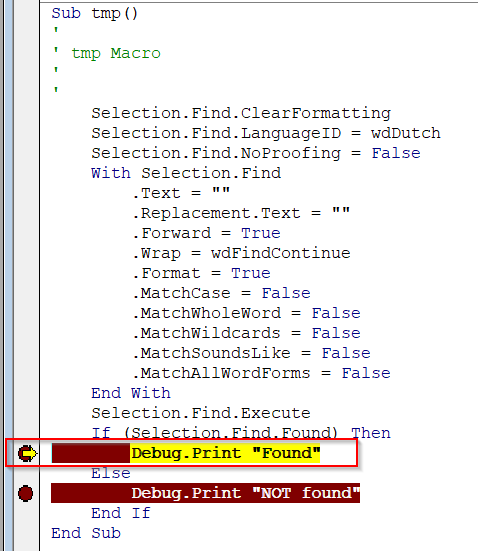Click False value on NoProofing line
This screenshot has width=478, height=551.
click(396, 153)
